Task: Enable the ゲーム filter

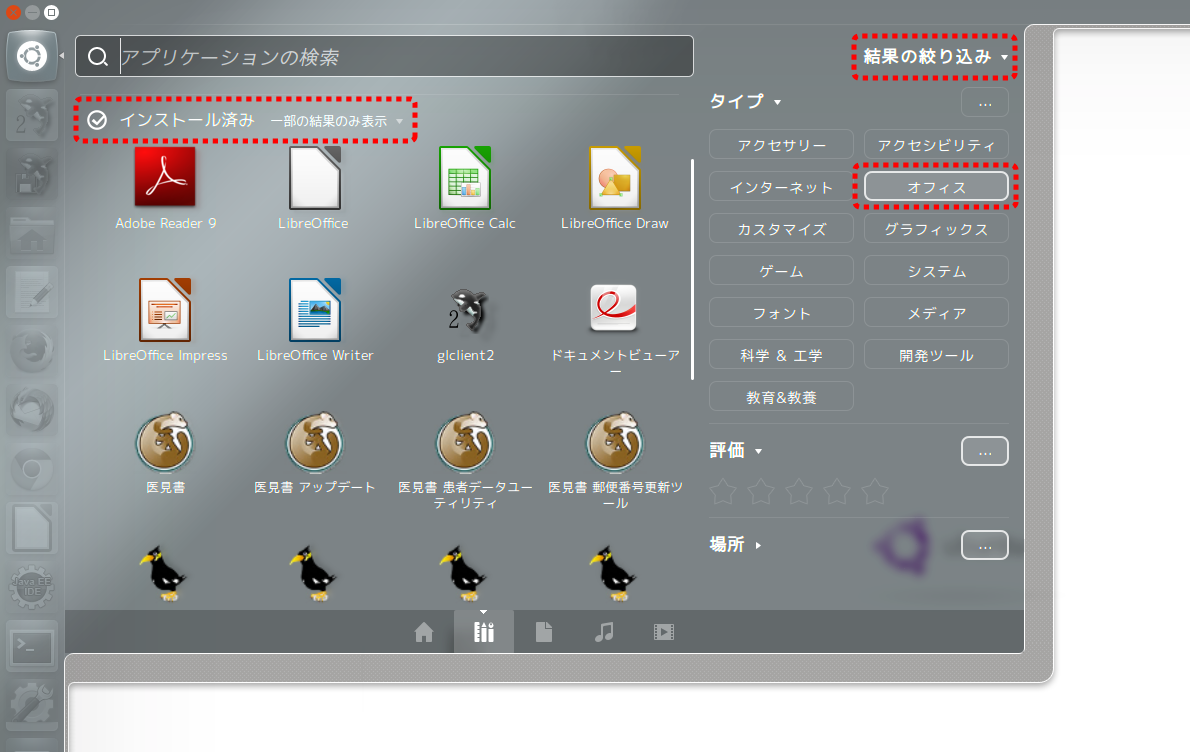Action: 781,271
